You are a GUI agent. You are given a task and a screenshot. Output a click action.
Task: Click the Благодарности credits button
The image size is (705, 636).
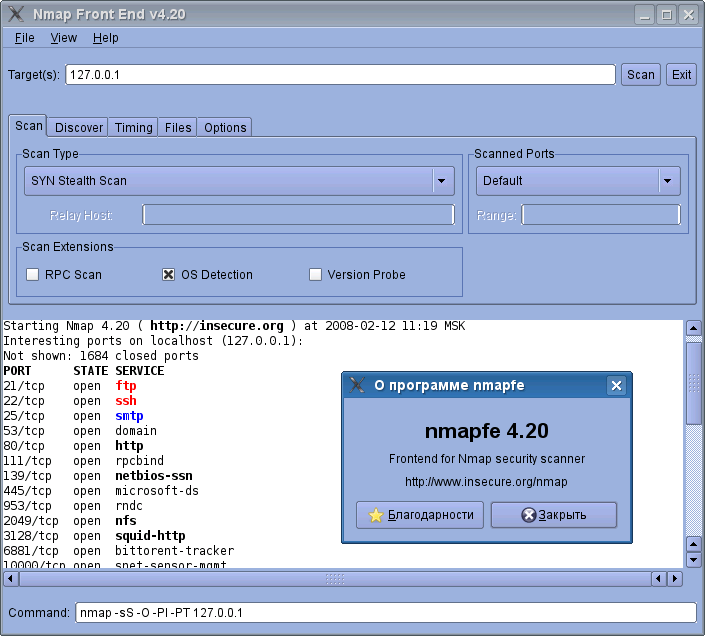pyautogui.click(x=420, y=515)
